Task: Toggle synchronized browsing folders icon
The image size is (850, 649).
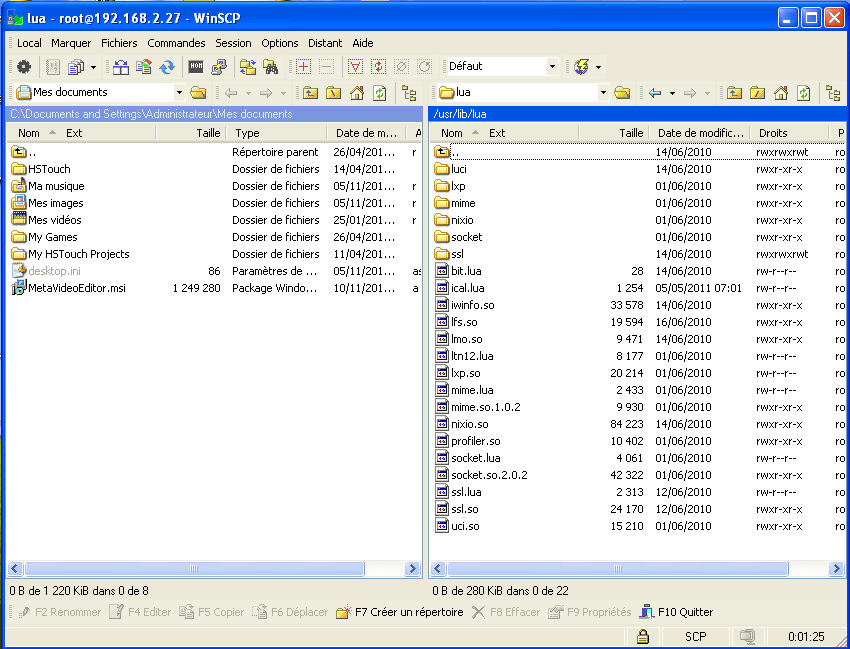Action: pos(248,67)
